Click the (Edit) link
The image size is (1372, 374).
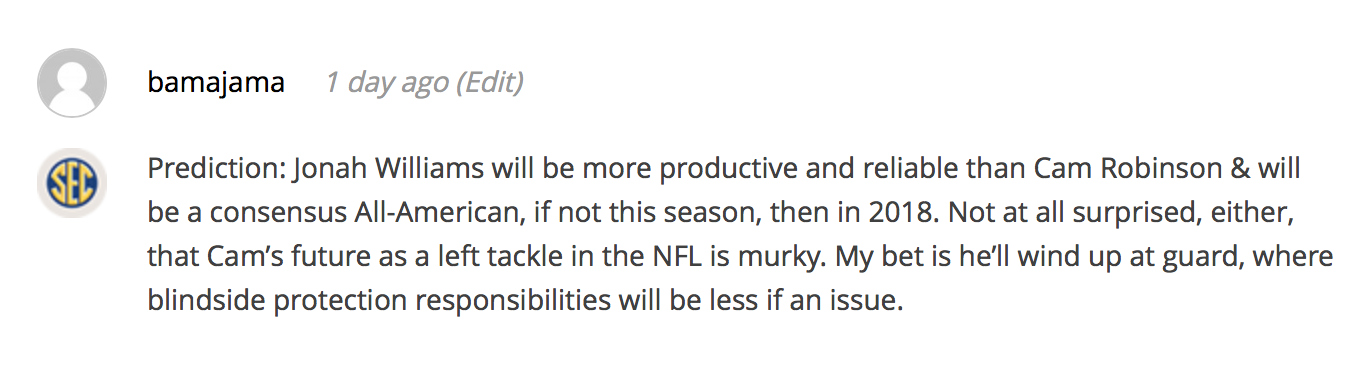click(x=490, y=82)
